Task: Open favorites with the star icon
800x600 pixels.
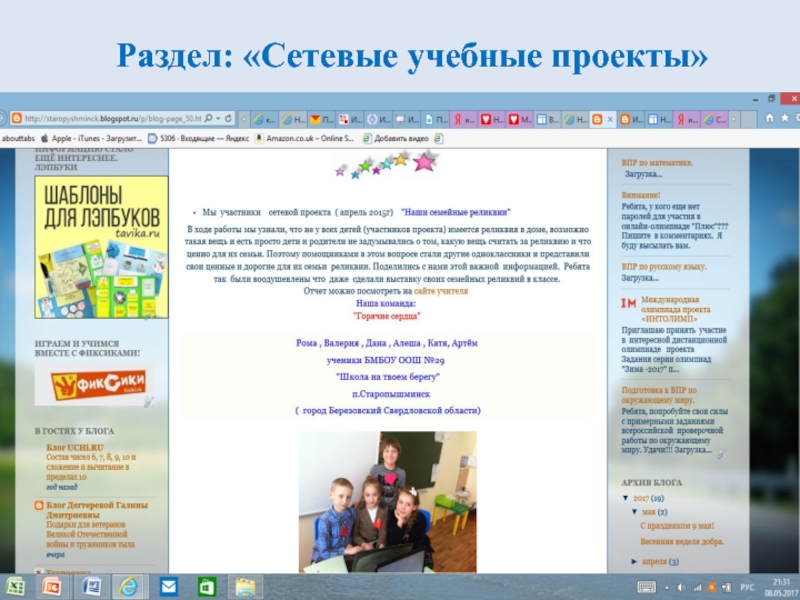Action: 785,118
